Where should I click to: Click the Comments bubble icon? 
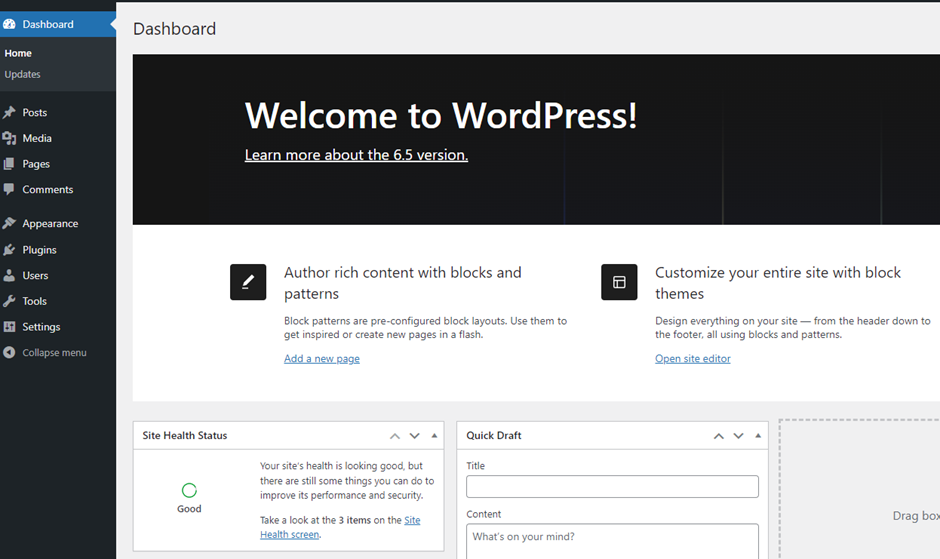click(10, 190)
